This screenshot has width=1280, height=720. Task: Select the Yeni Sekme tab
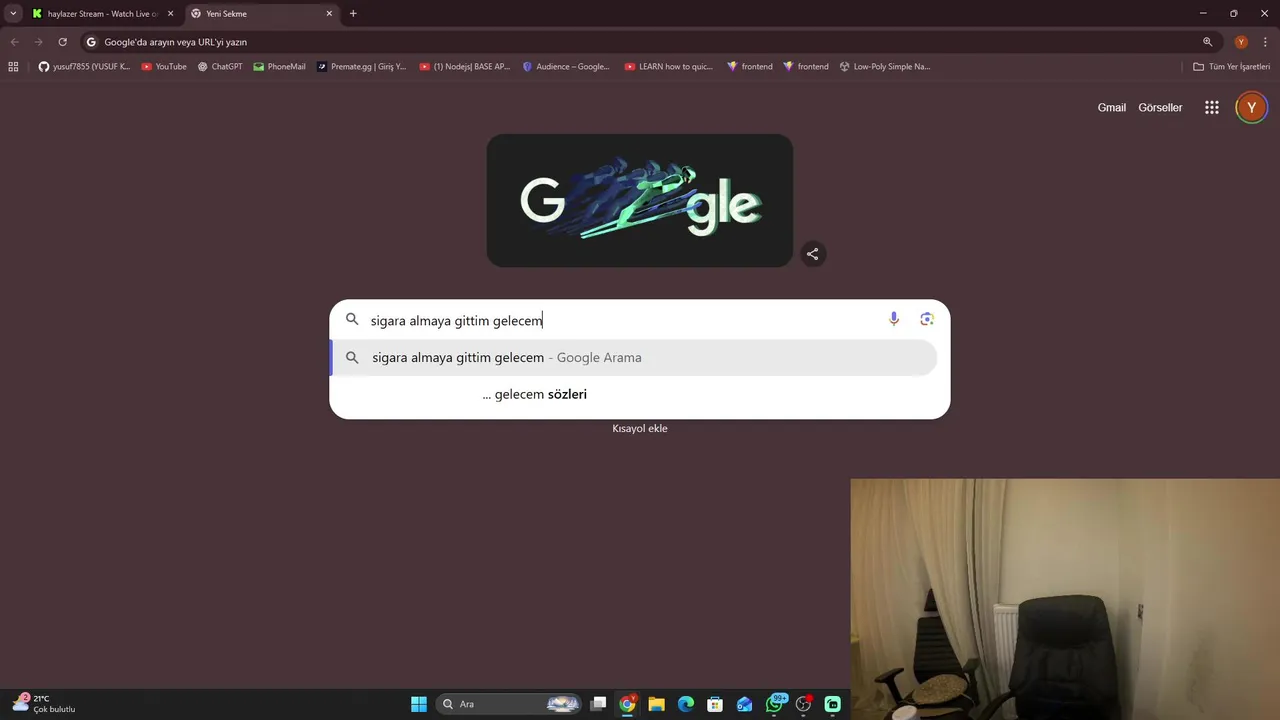[261, 14]
